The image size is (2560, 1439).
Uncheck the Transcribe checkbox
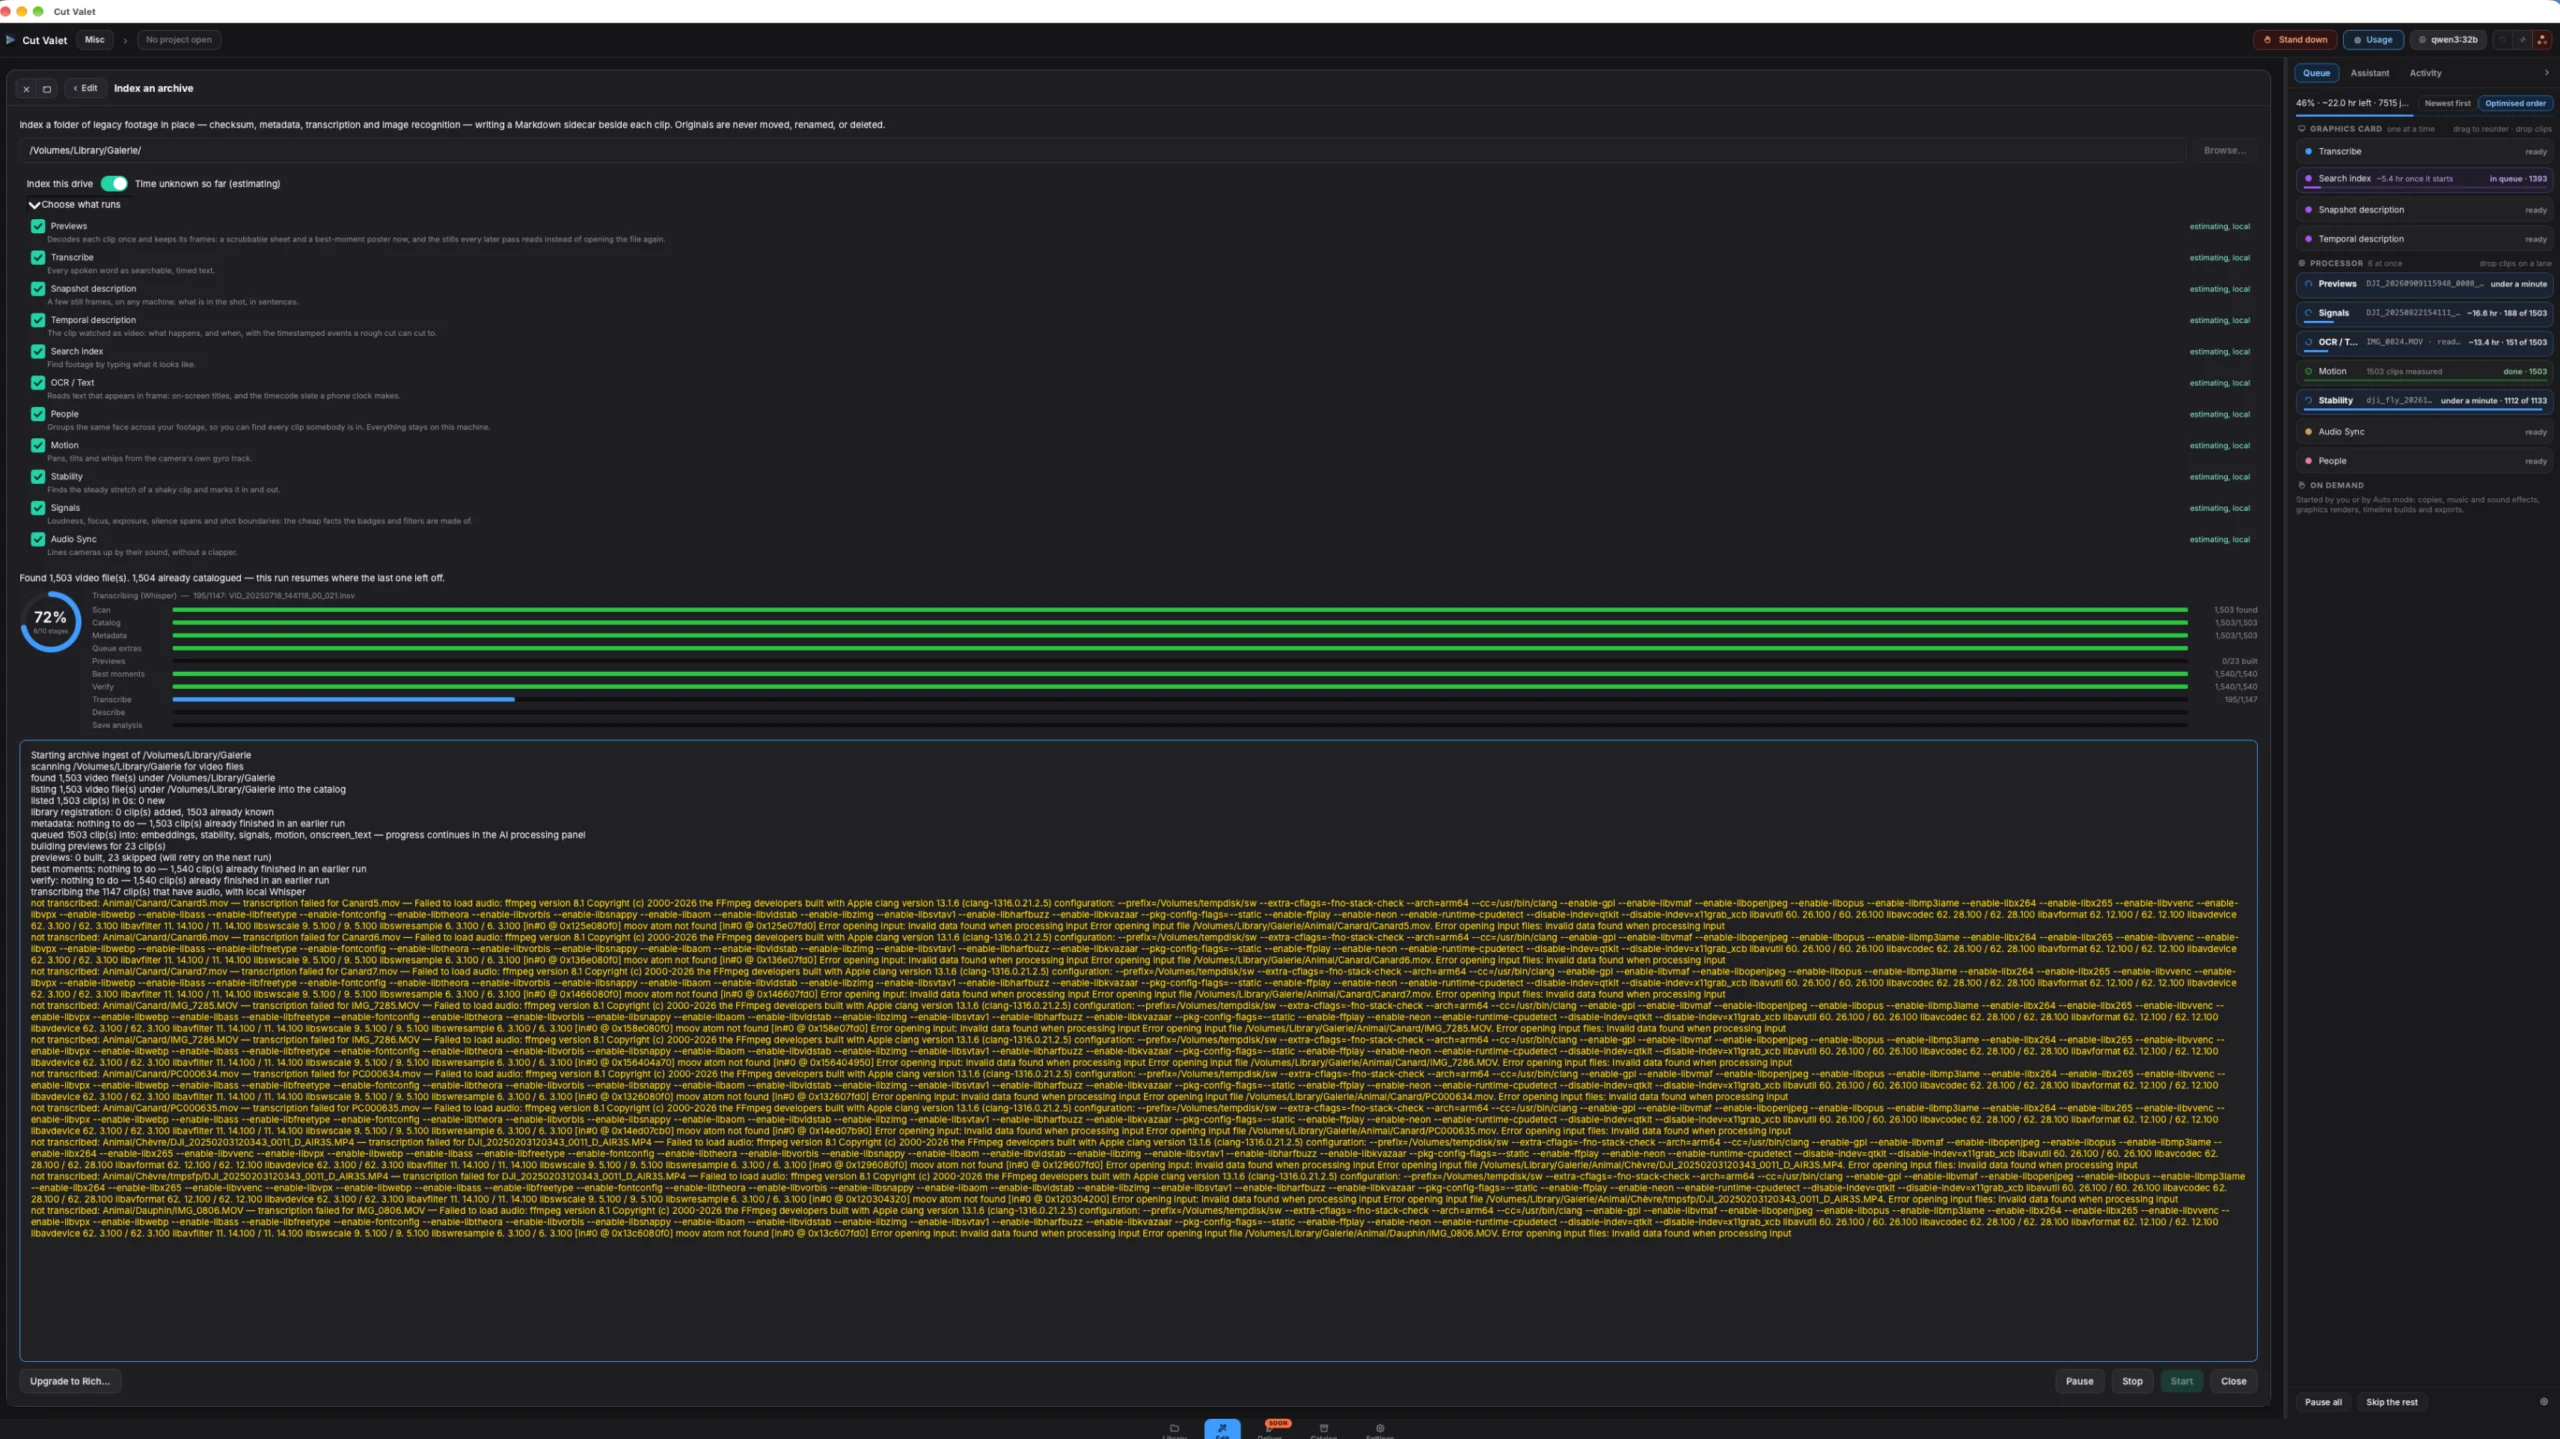click(x=38, y=257)
